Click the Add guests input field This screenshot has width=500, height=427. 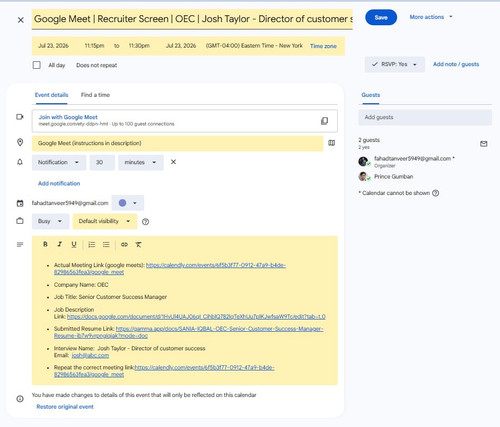tap(425, 117)
